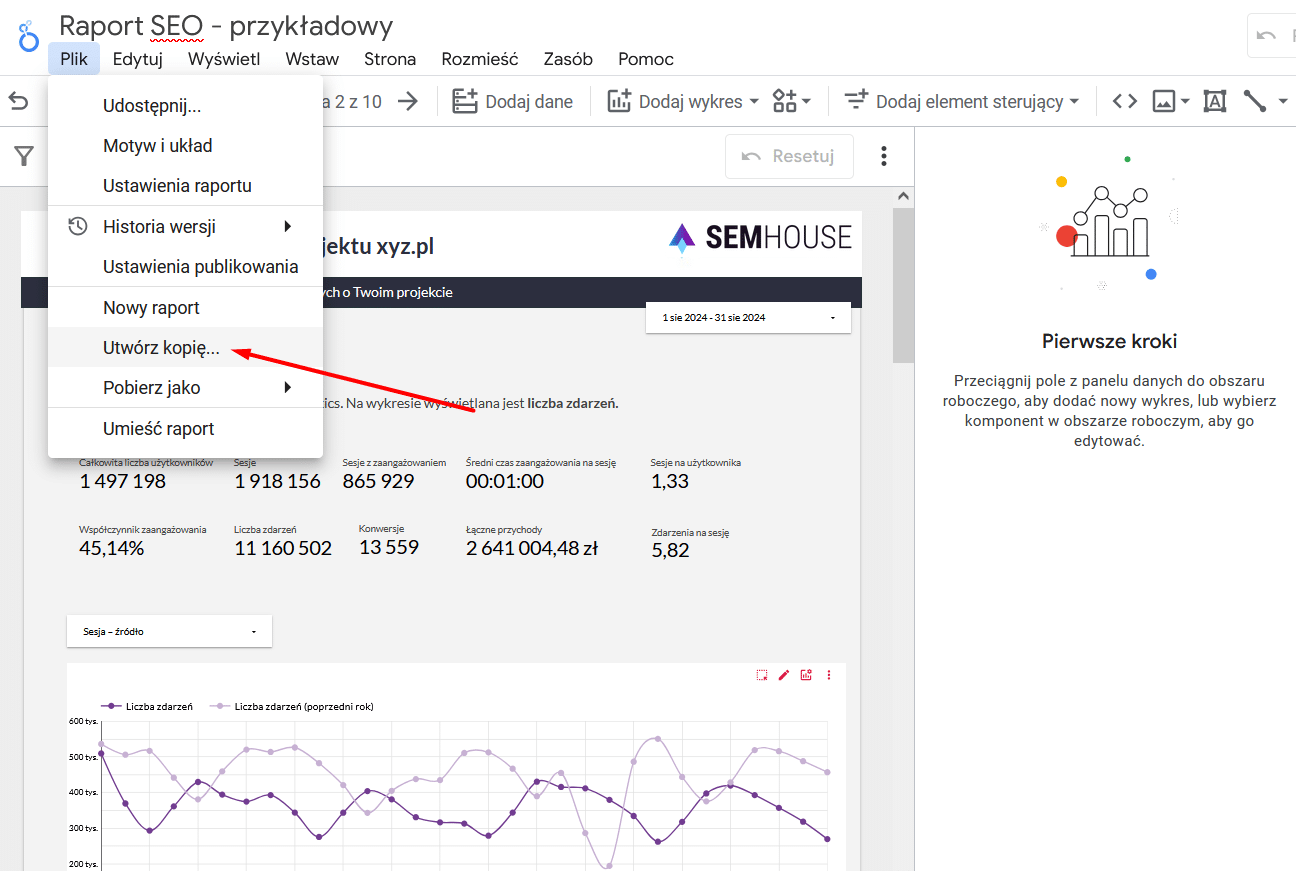Screen dimensions: 1296x871
Task: Click the Dodaj dane database icon
Action: (465, 101)
